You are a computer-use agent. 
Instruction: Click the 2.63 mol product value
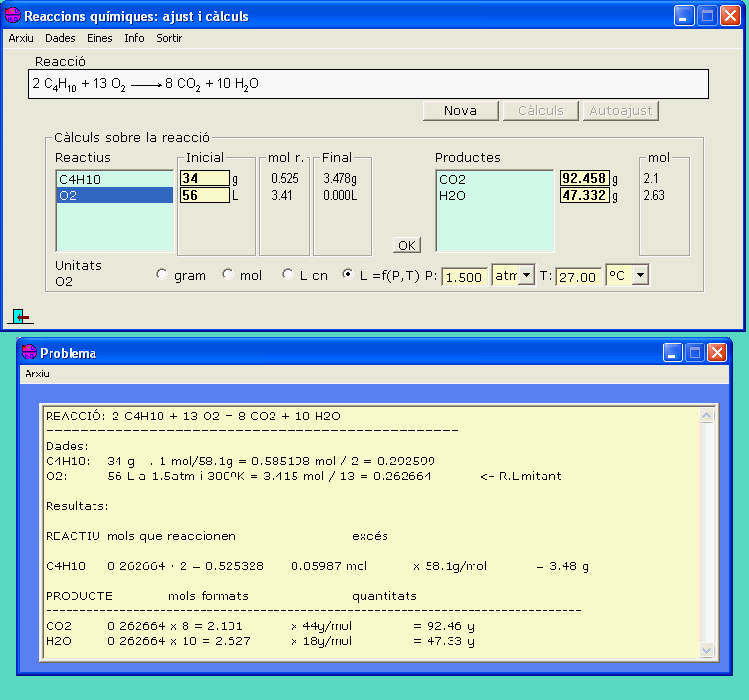click(654, 195)
